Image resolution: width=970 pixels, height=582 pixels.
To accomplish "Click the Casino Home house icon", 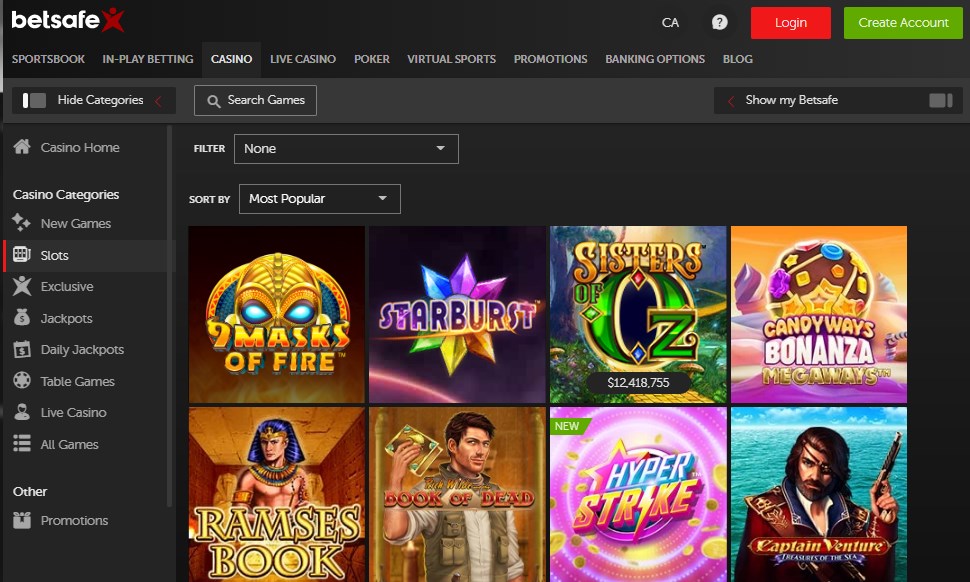I will click(x=22, y=147).
